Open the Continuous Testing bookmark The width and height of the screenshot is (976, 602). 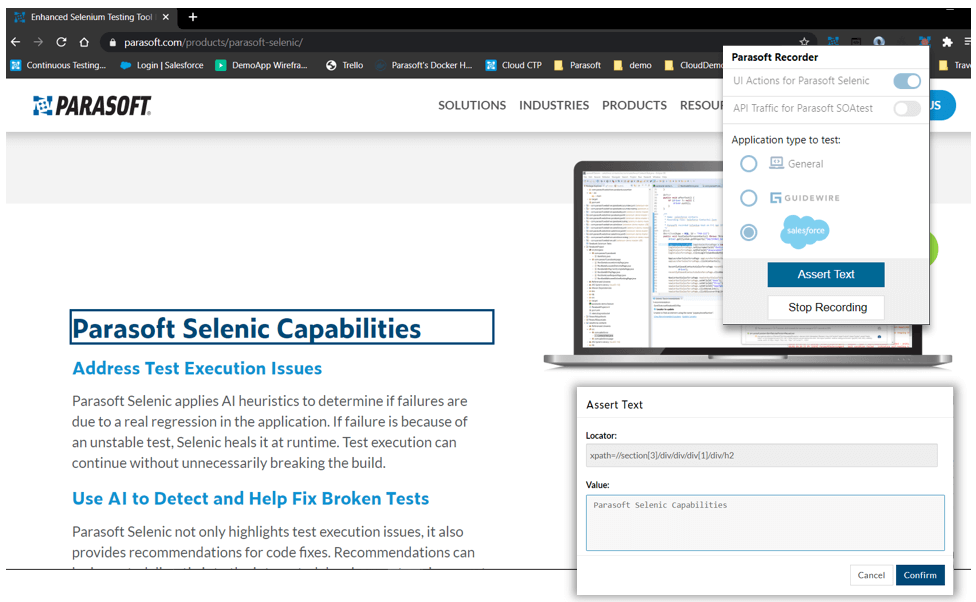(59, 65)
